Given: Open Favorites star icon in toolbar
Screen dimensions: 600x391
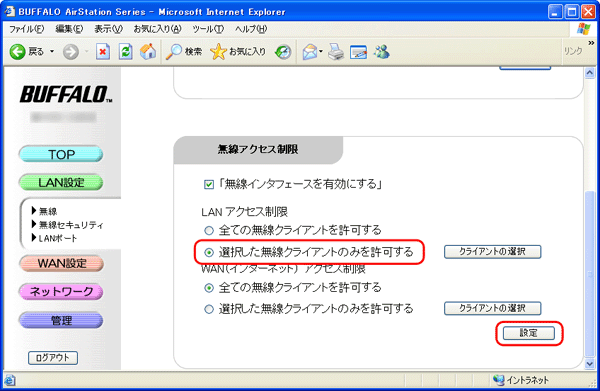Looking at the screenshot, I should 218,52.
